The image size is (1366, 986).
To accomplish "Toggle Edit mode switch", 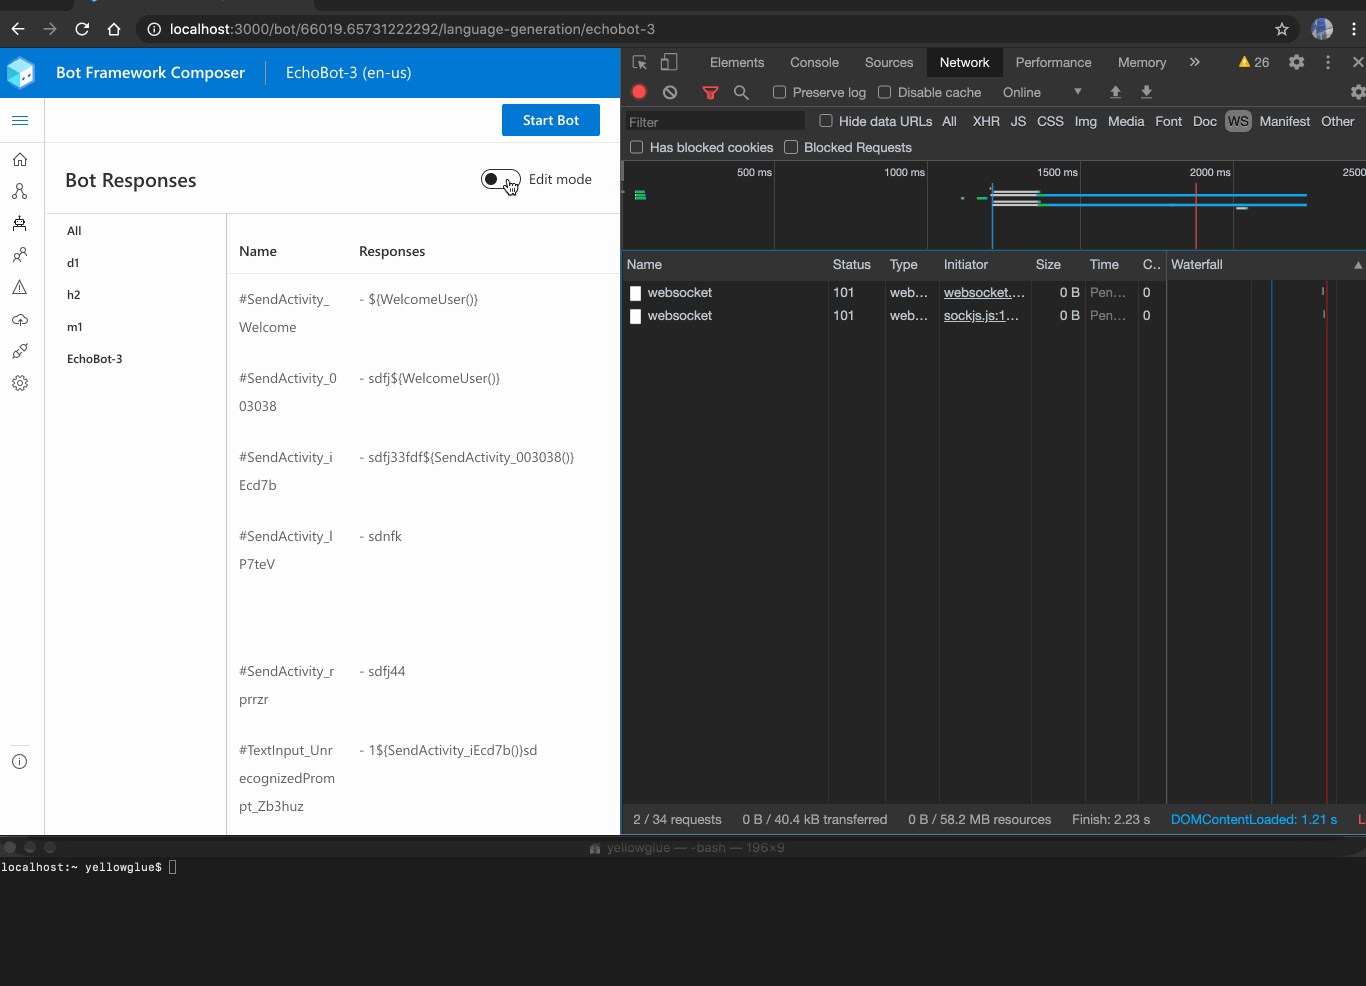I will coord(500,179).
